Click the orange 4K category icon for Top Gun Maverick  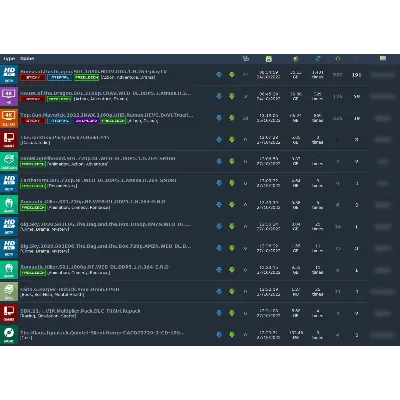click(9, 118)
